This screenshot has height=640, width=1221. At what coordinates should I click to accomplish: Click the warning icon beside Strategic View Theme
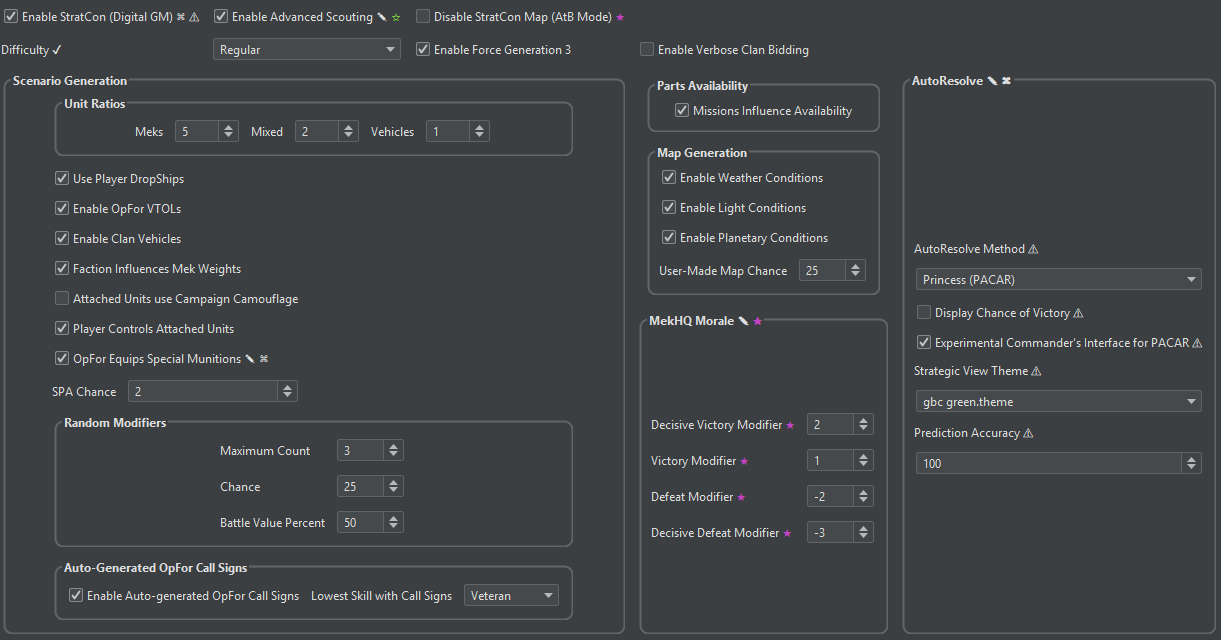(x=1036, y=371)
